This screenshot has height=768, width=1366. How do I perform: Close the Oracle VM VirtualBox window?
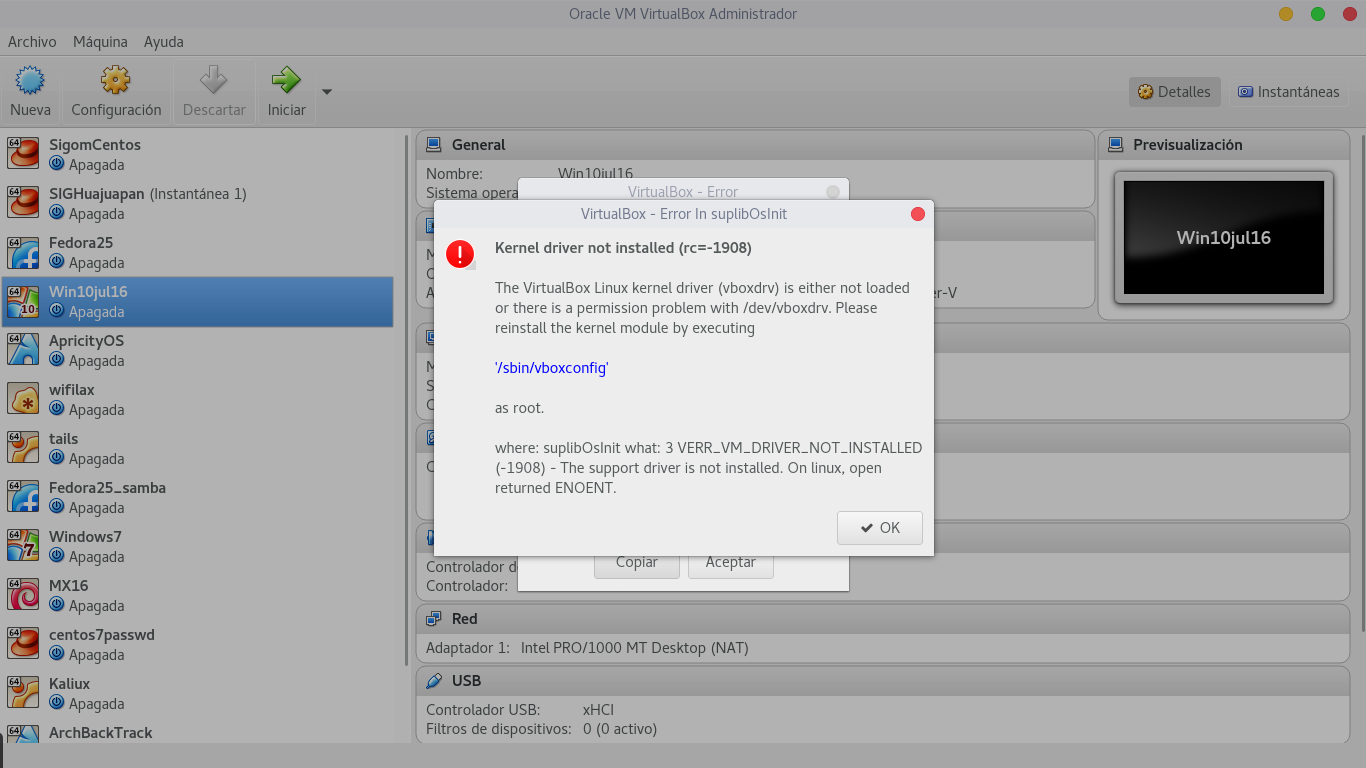(x=1349, y=14)
